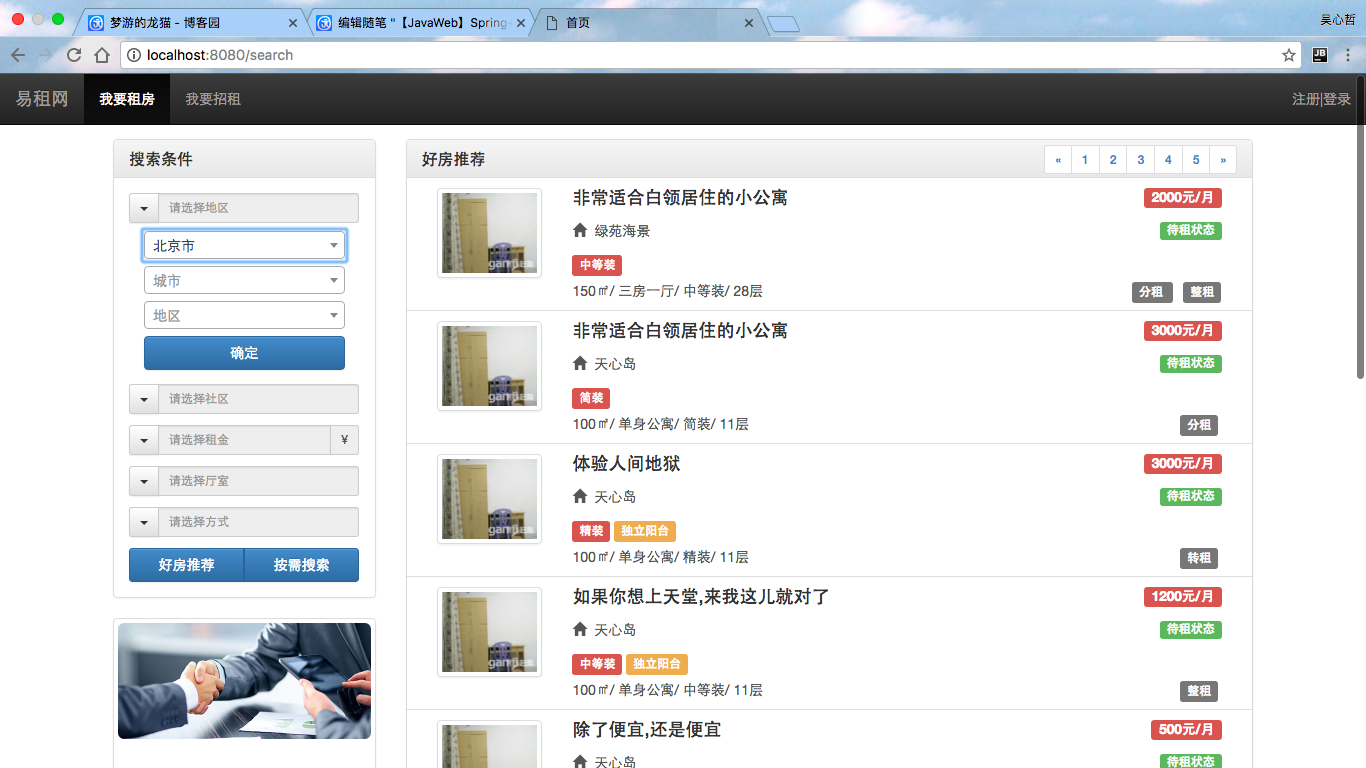Click the 500元/月 price label
The image size is (1366, 768).
click(1186, 730)
